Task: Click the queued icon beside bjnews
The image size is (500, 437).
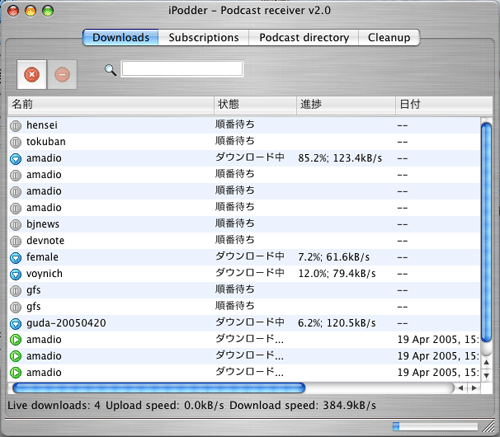Action: (15, 225)
